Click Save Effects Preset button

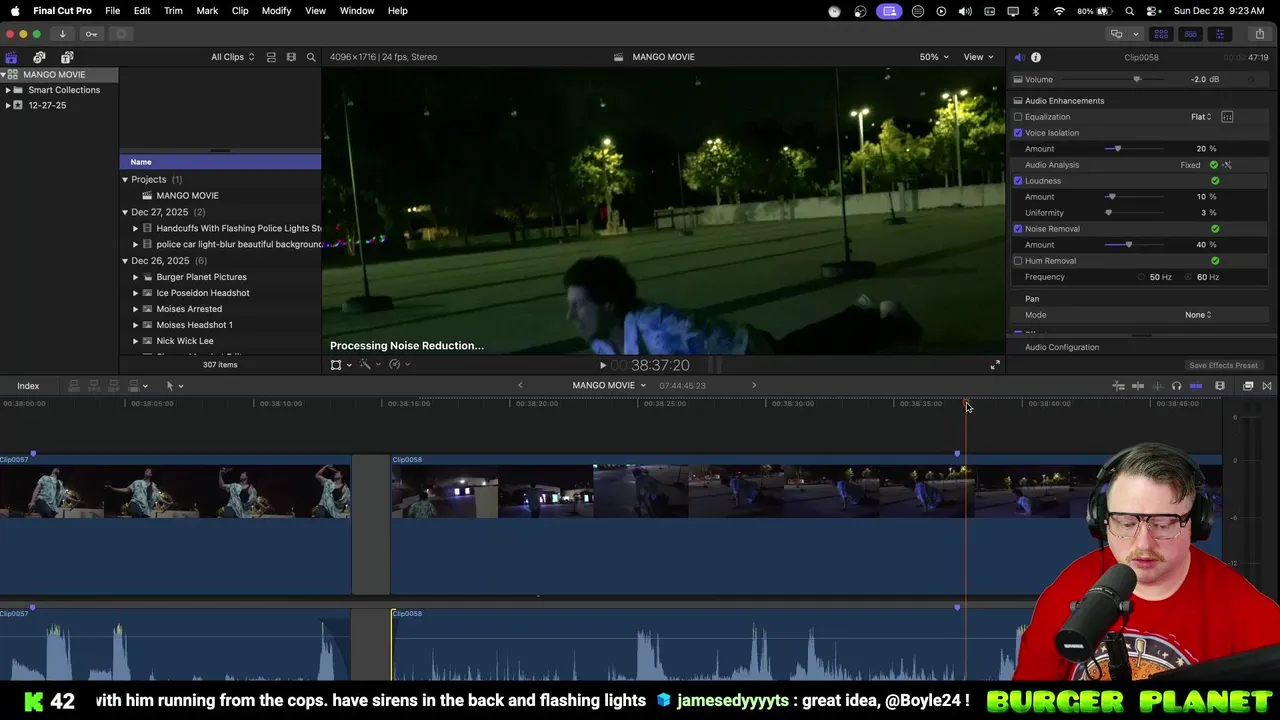[1223, 366]
